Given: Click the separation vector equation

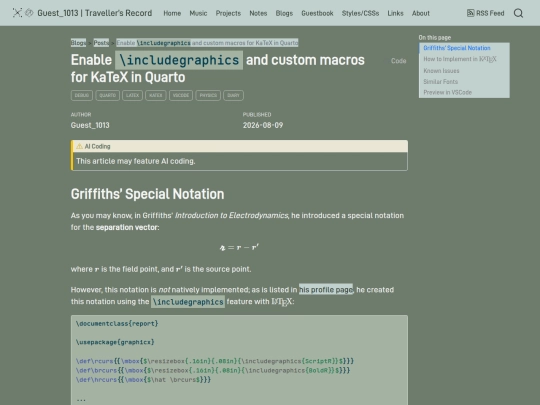Looking at the screenshot, I should [239, 247].
